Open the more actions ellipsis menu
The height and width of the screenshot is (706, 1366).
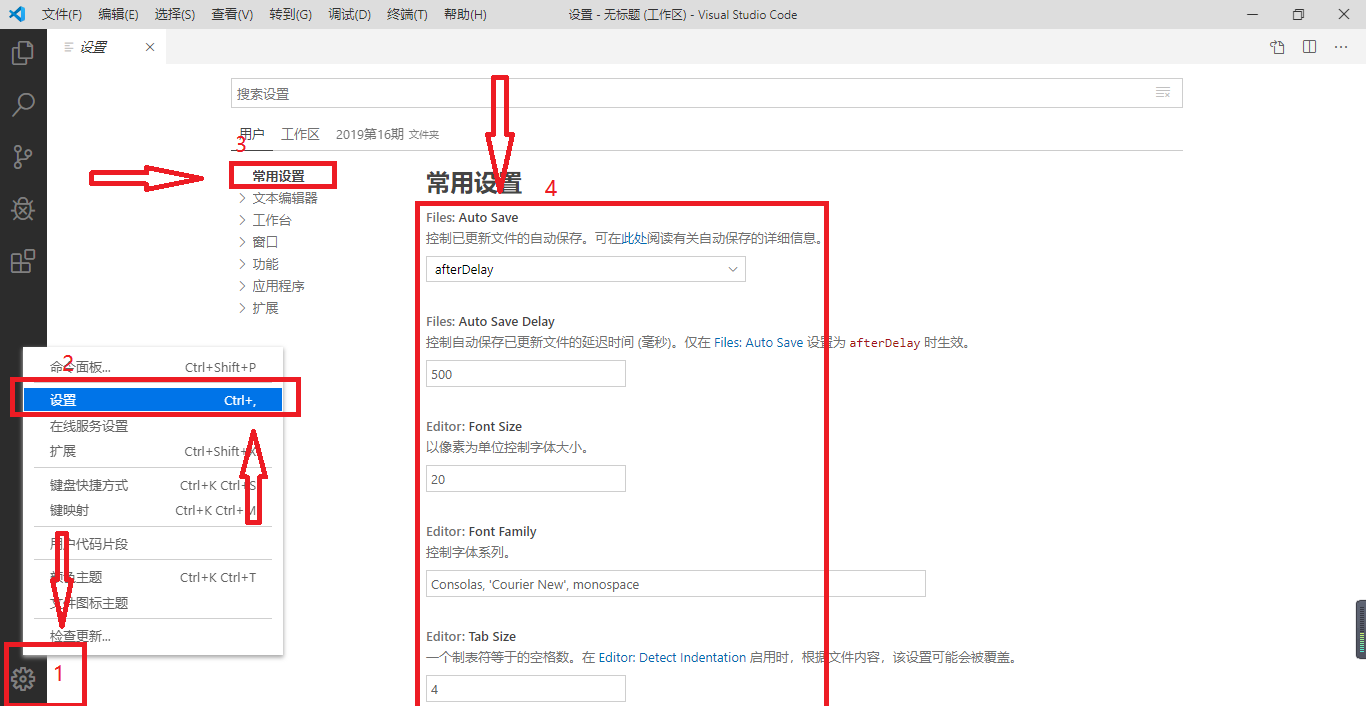pyautogui.click(x=1341, y=47)
